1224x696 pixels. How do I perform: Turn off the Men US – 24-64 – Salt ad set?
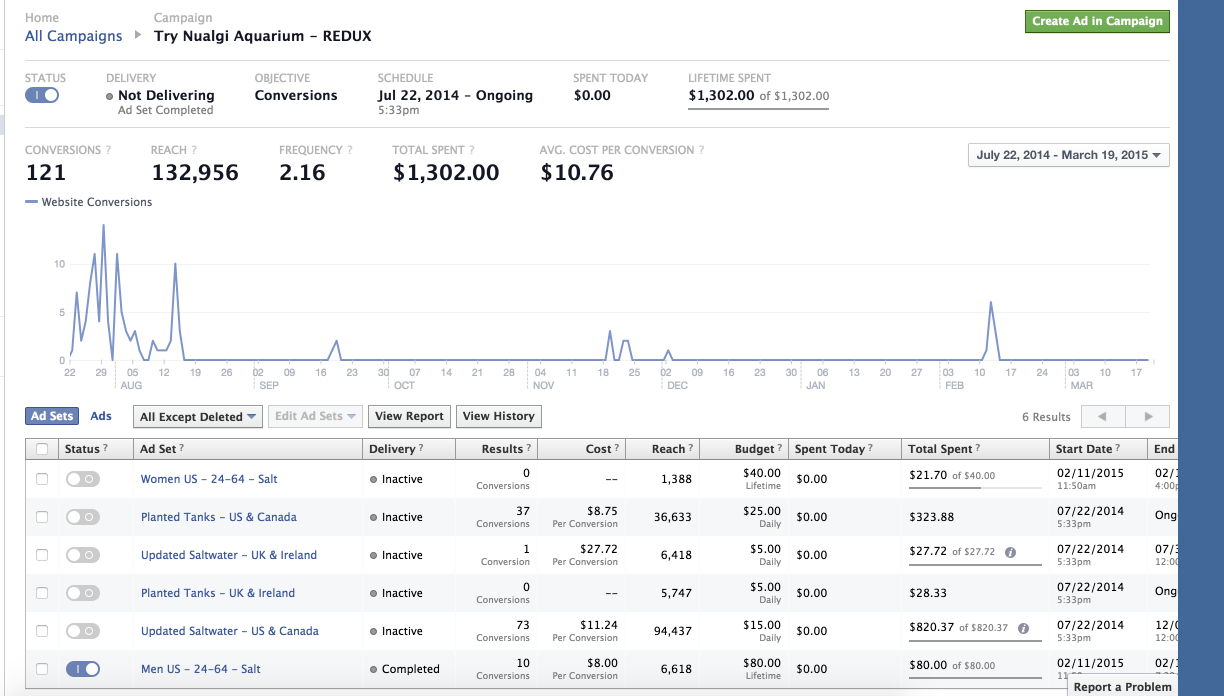[83, 669]
